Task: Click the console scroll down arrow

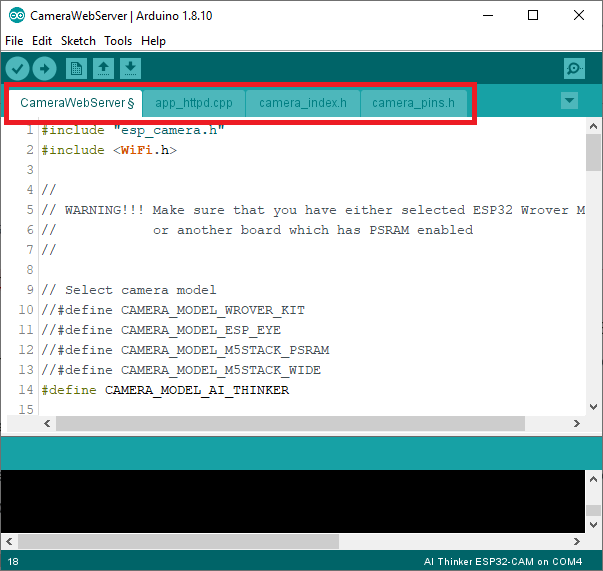Action: point(593,525)
